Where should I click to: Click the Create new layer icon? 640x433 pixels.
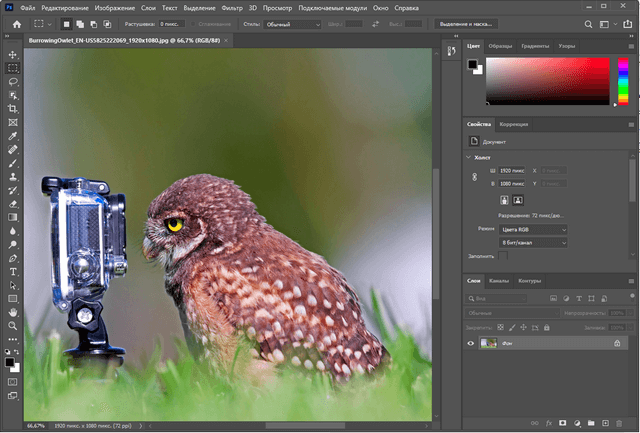point(605,423)
